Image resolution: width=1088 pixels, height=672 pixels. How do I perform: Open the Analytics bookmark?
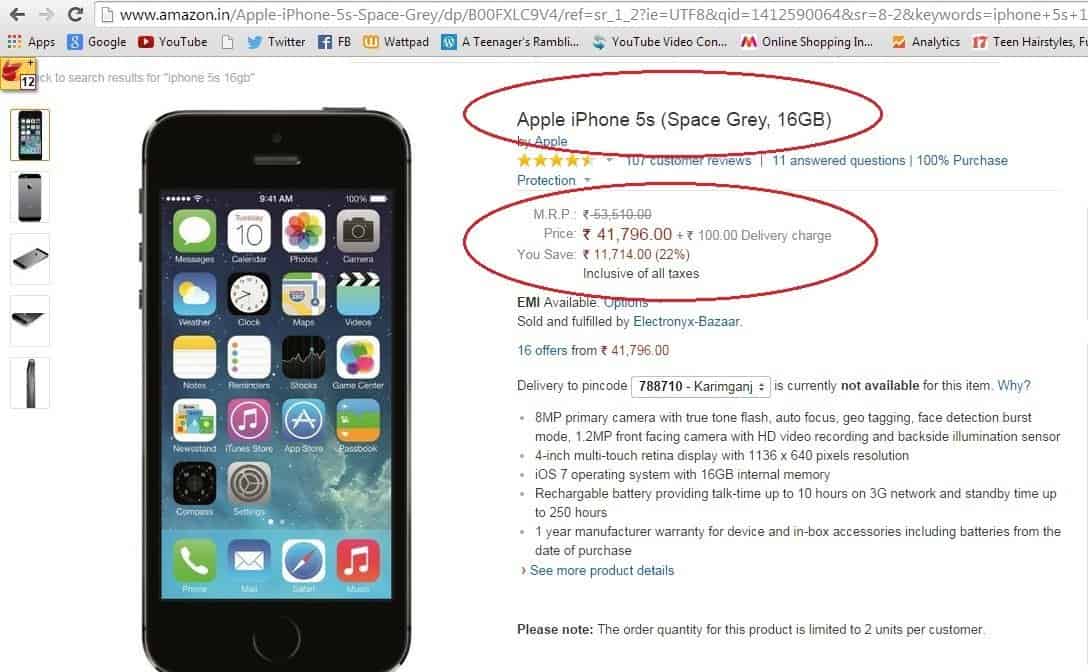(926, 42)
